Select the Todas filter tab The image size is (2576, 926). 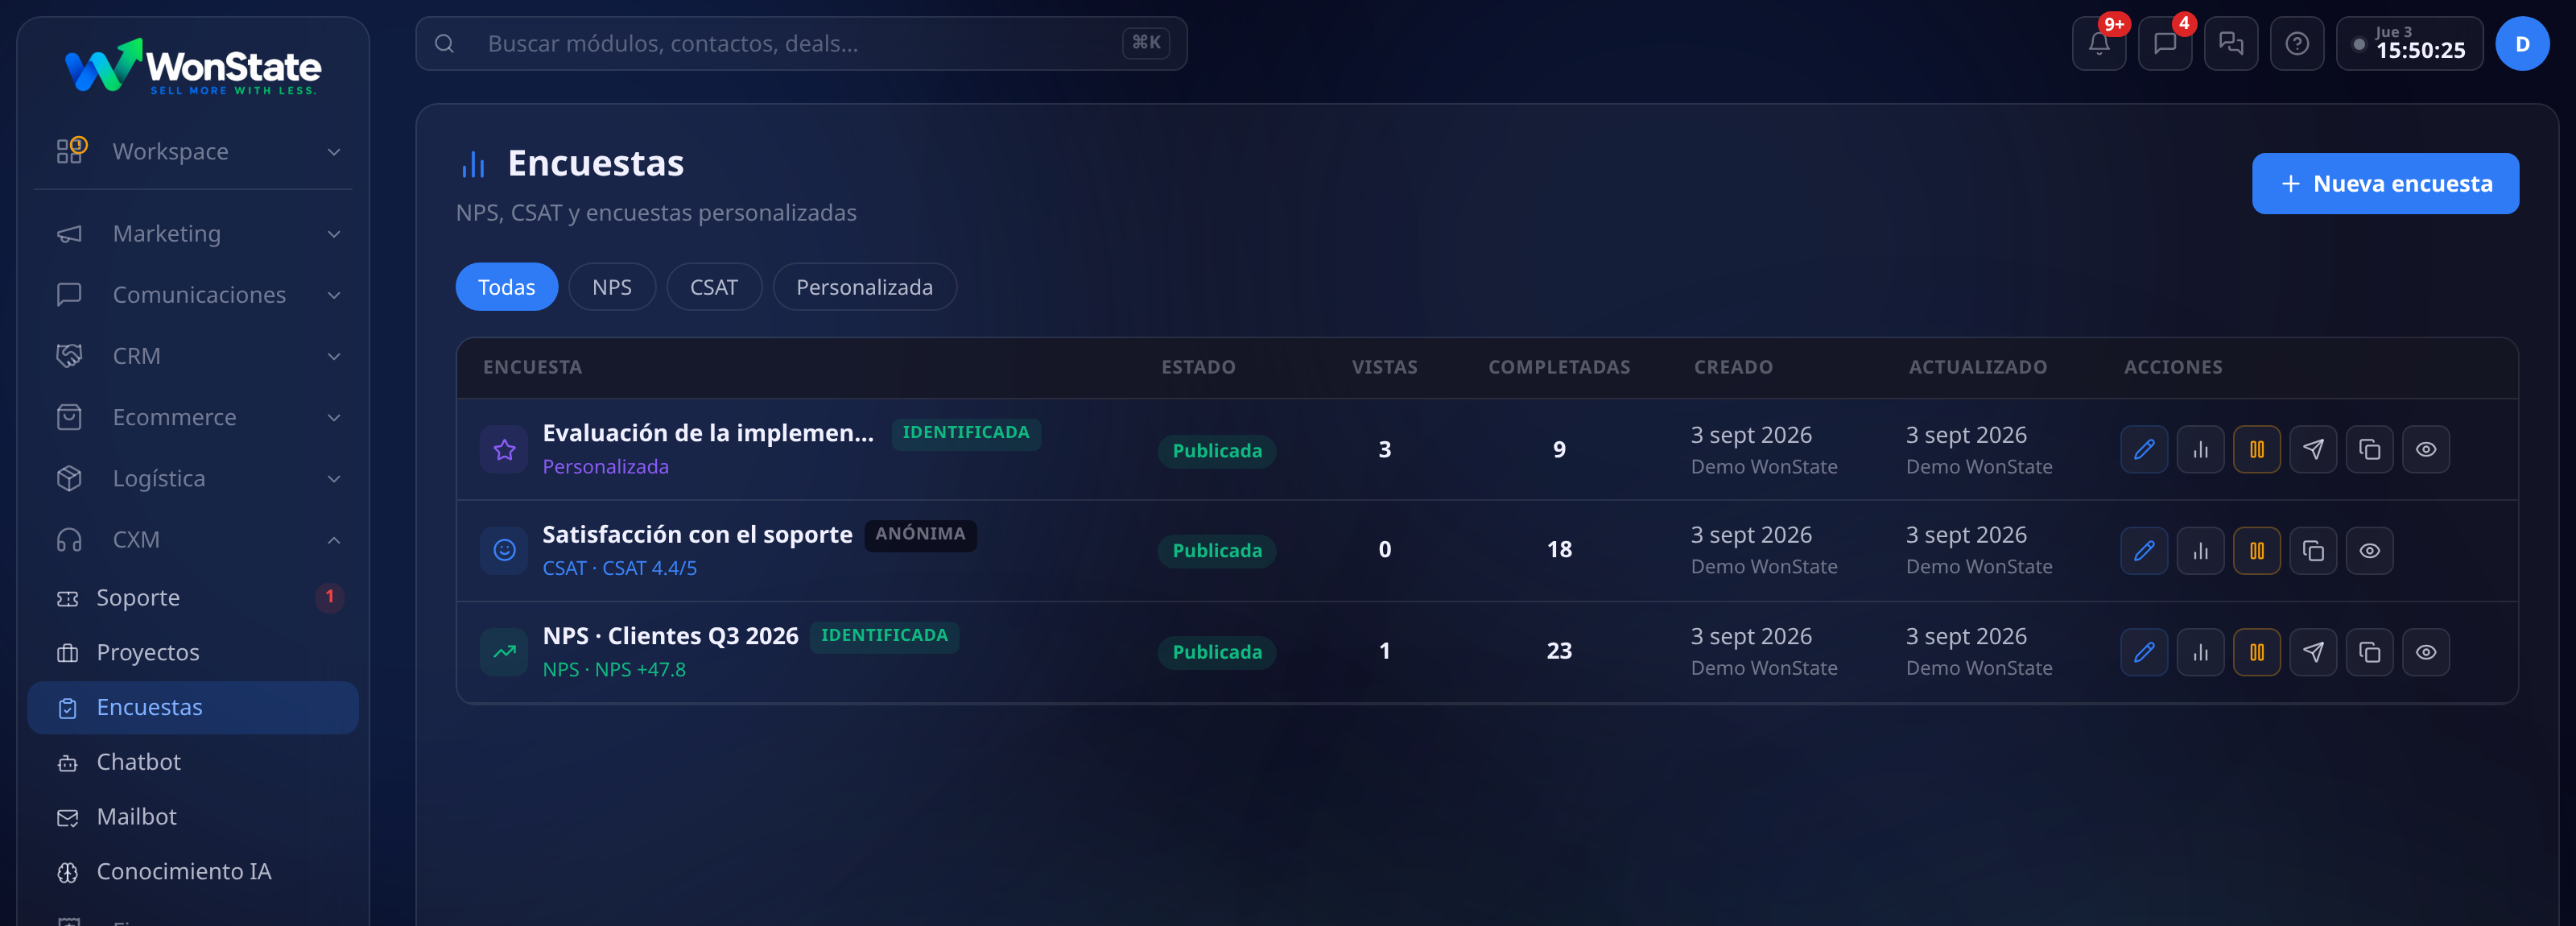tap(507, 287)
